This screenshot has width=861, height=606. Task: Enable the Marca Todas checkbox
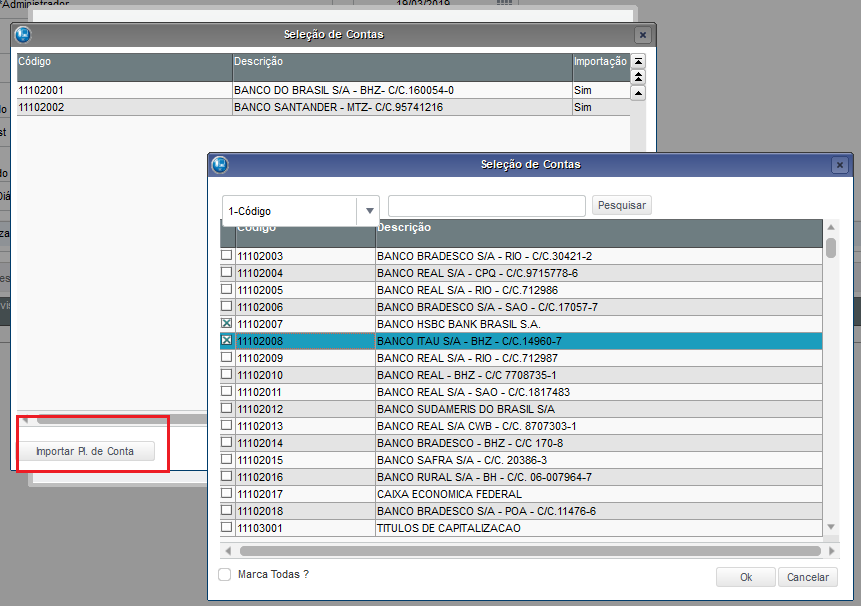click(225, 574)
